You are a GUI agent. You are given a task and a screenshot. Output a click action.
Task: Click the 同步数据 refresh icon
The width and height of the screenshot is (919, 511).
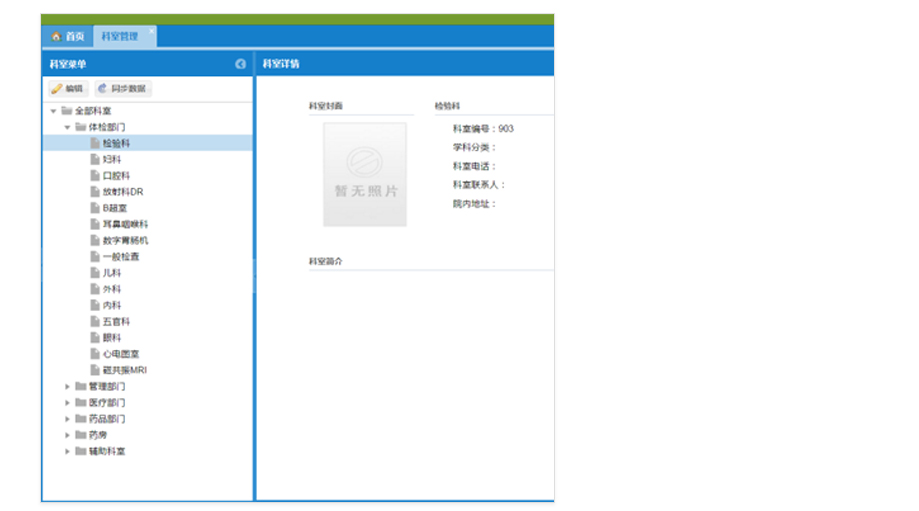click(x=102, y=89)
